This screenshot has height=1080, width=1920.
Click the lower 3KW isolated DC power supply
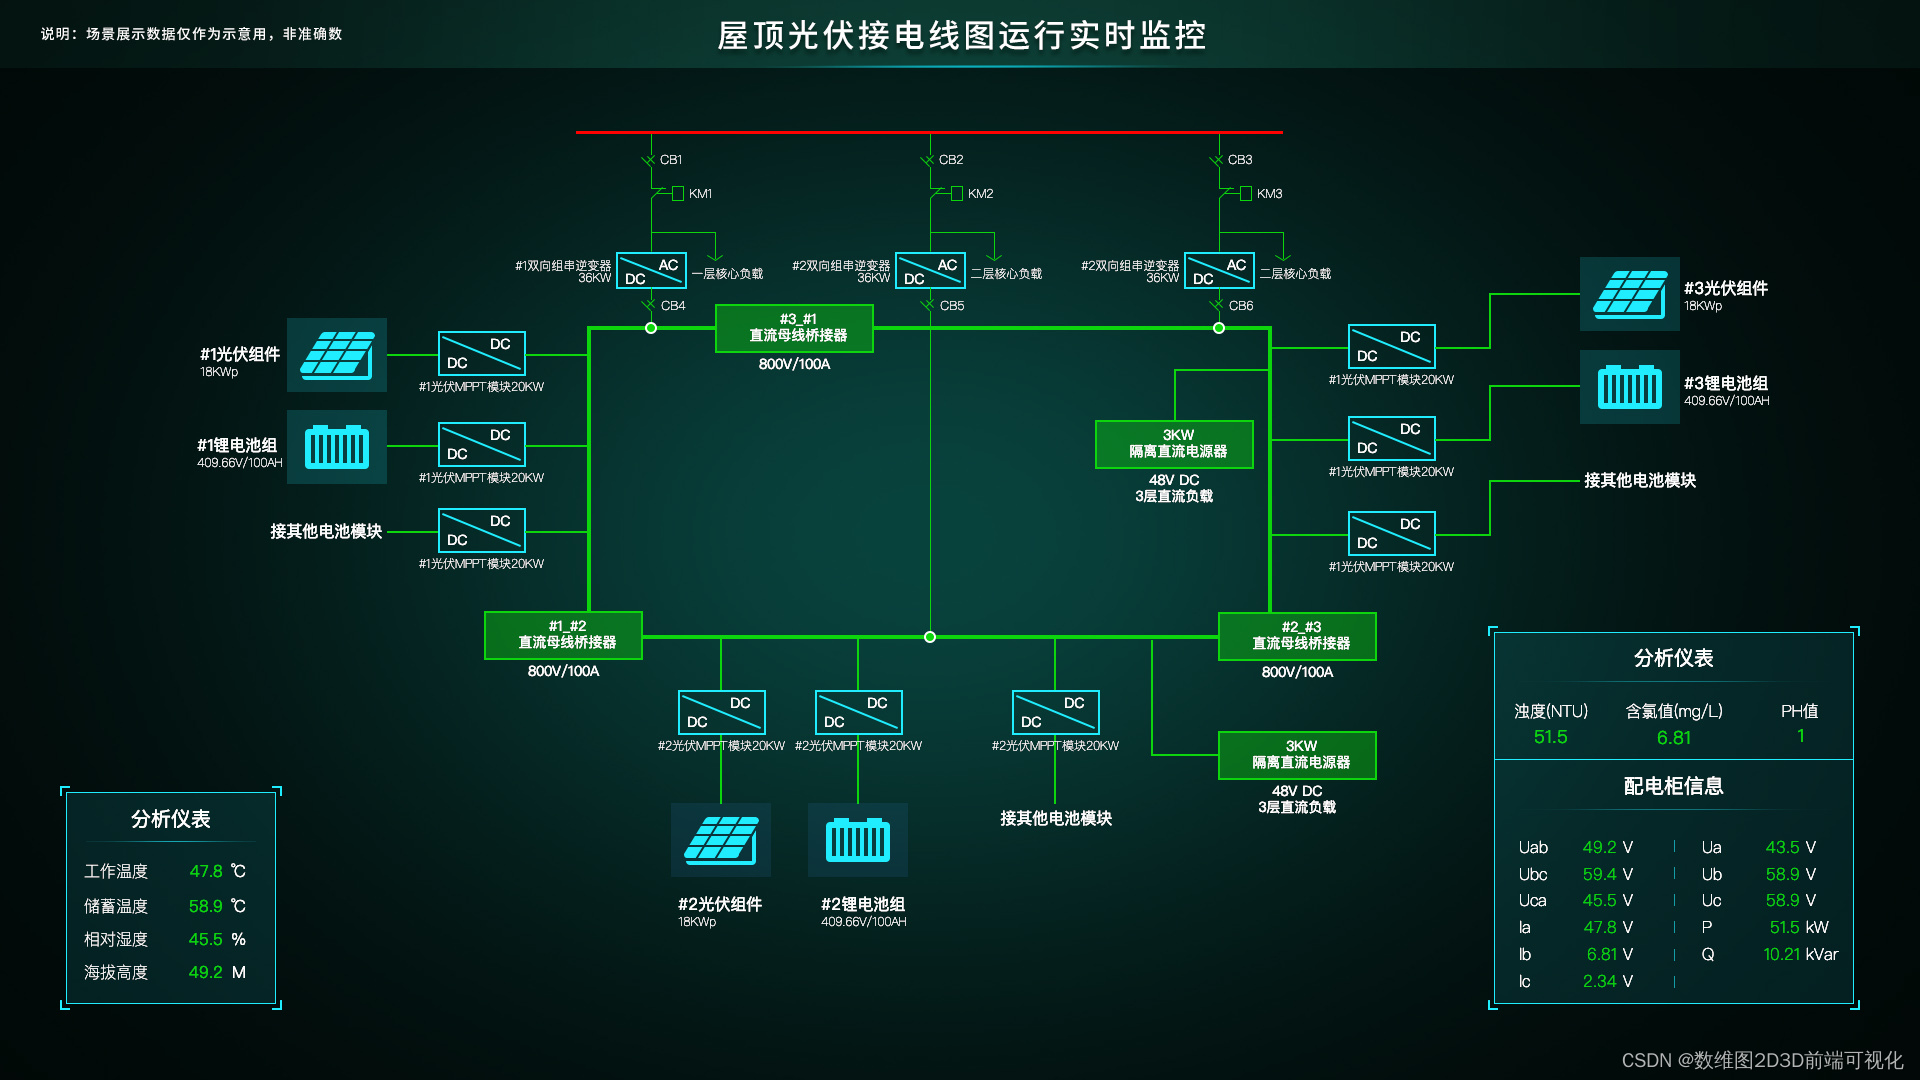tap(1297, 755)
